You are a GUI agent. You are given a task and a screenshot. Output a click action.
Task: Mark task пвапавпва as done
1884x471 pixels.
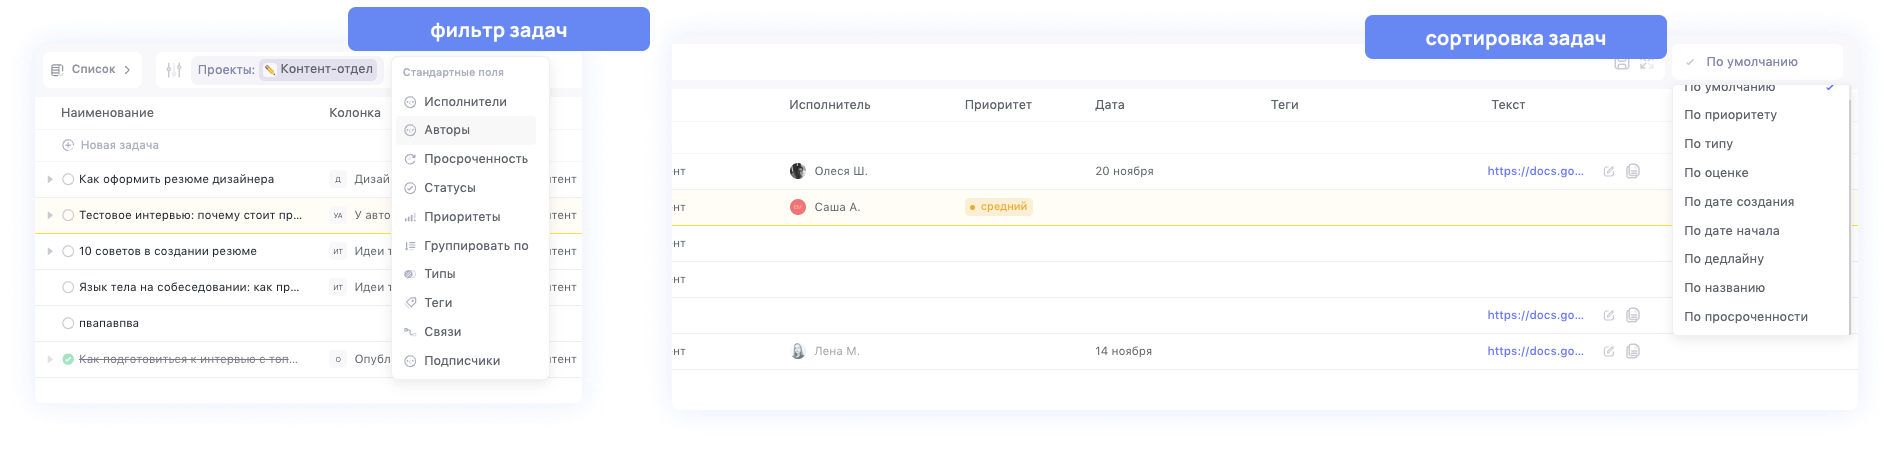coord(68,323)
